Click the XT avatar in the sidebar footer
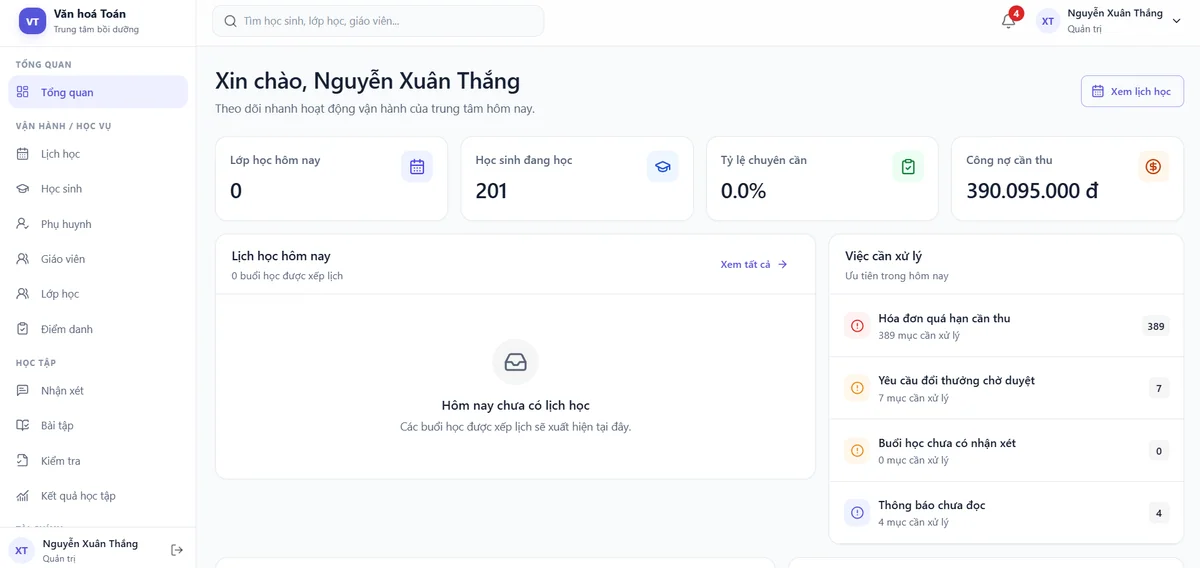Viewport: 1200px width, 568px height. coord(21,550)
